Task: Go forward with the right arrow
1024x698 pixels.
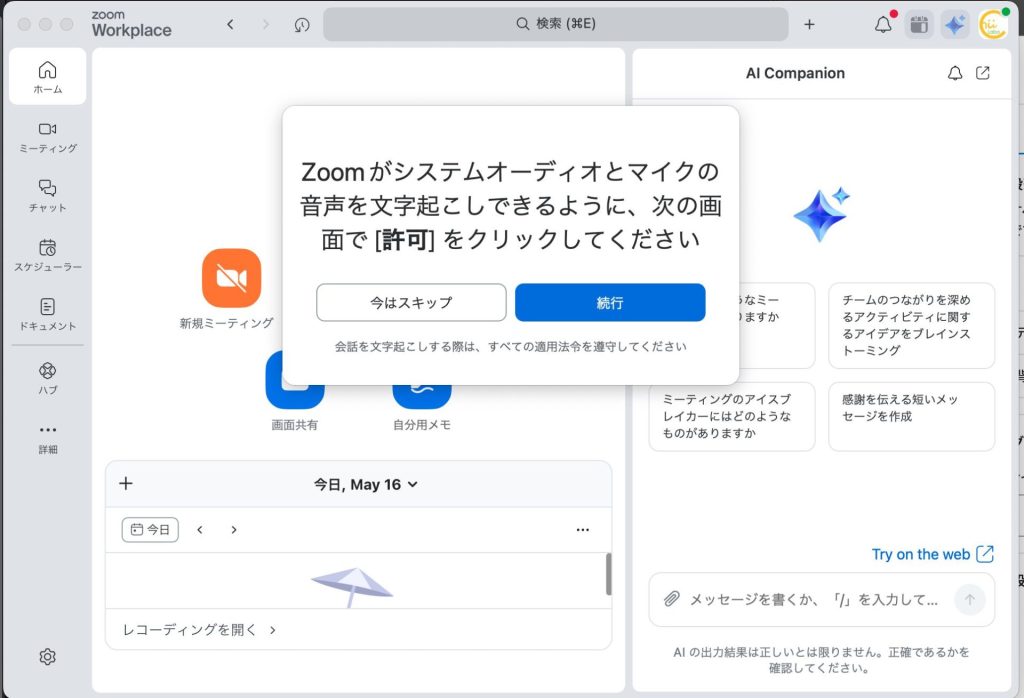Action: tap(265, 24)
